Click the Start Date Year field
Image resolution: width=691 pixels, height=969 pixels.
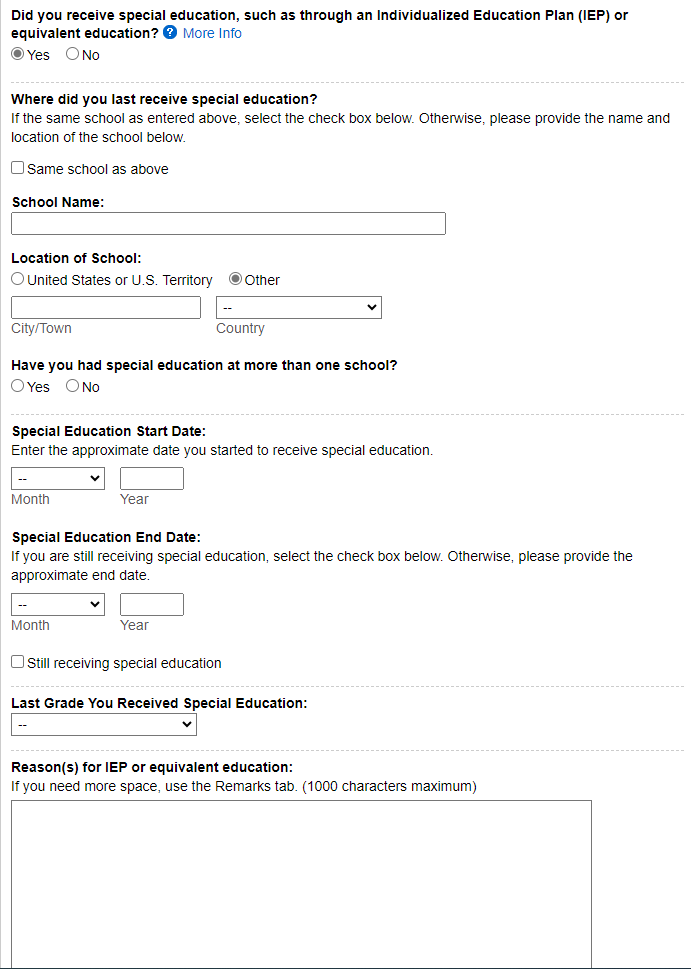[152, 479]
